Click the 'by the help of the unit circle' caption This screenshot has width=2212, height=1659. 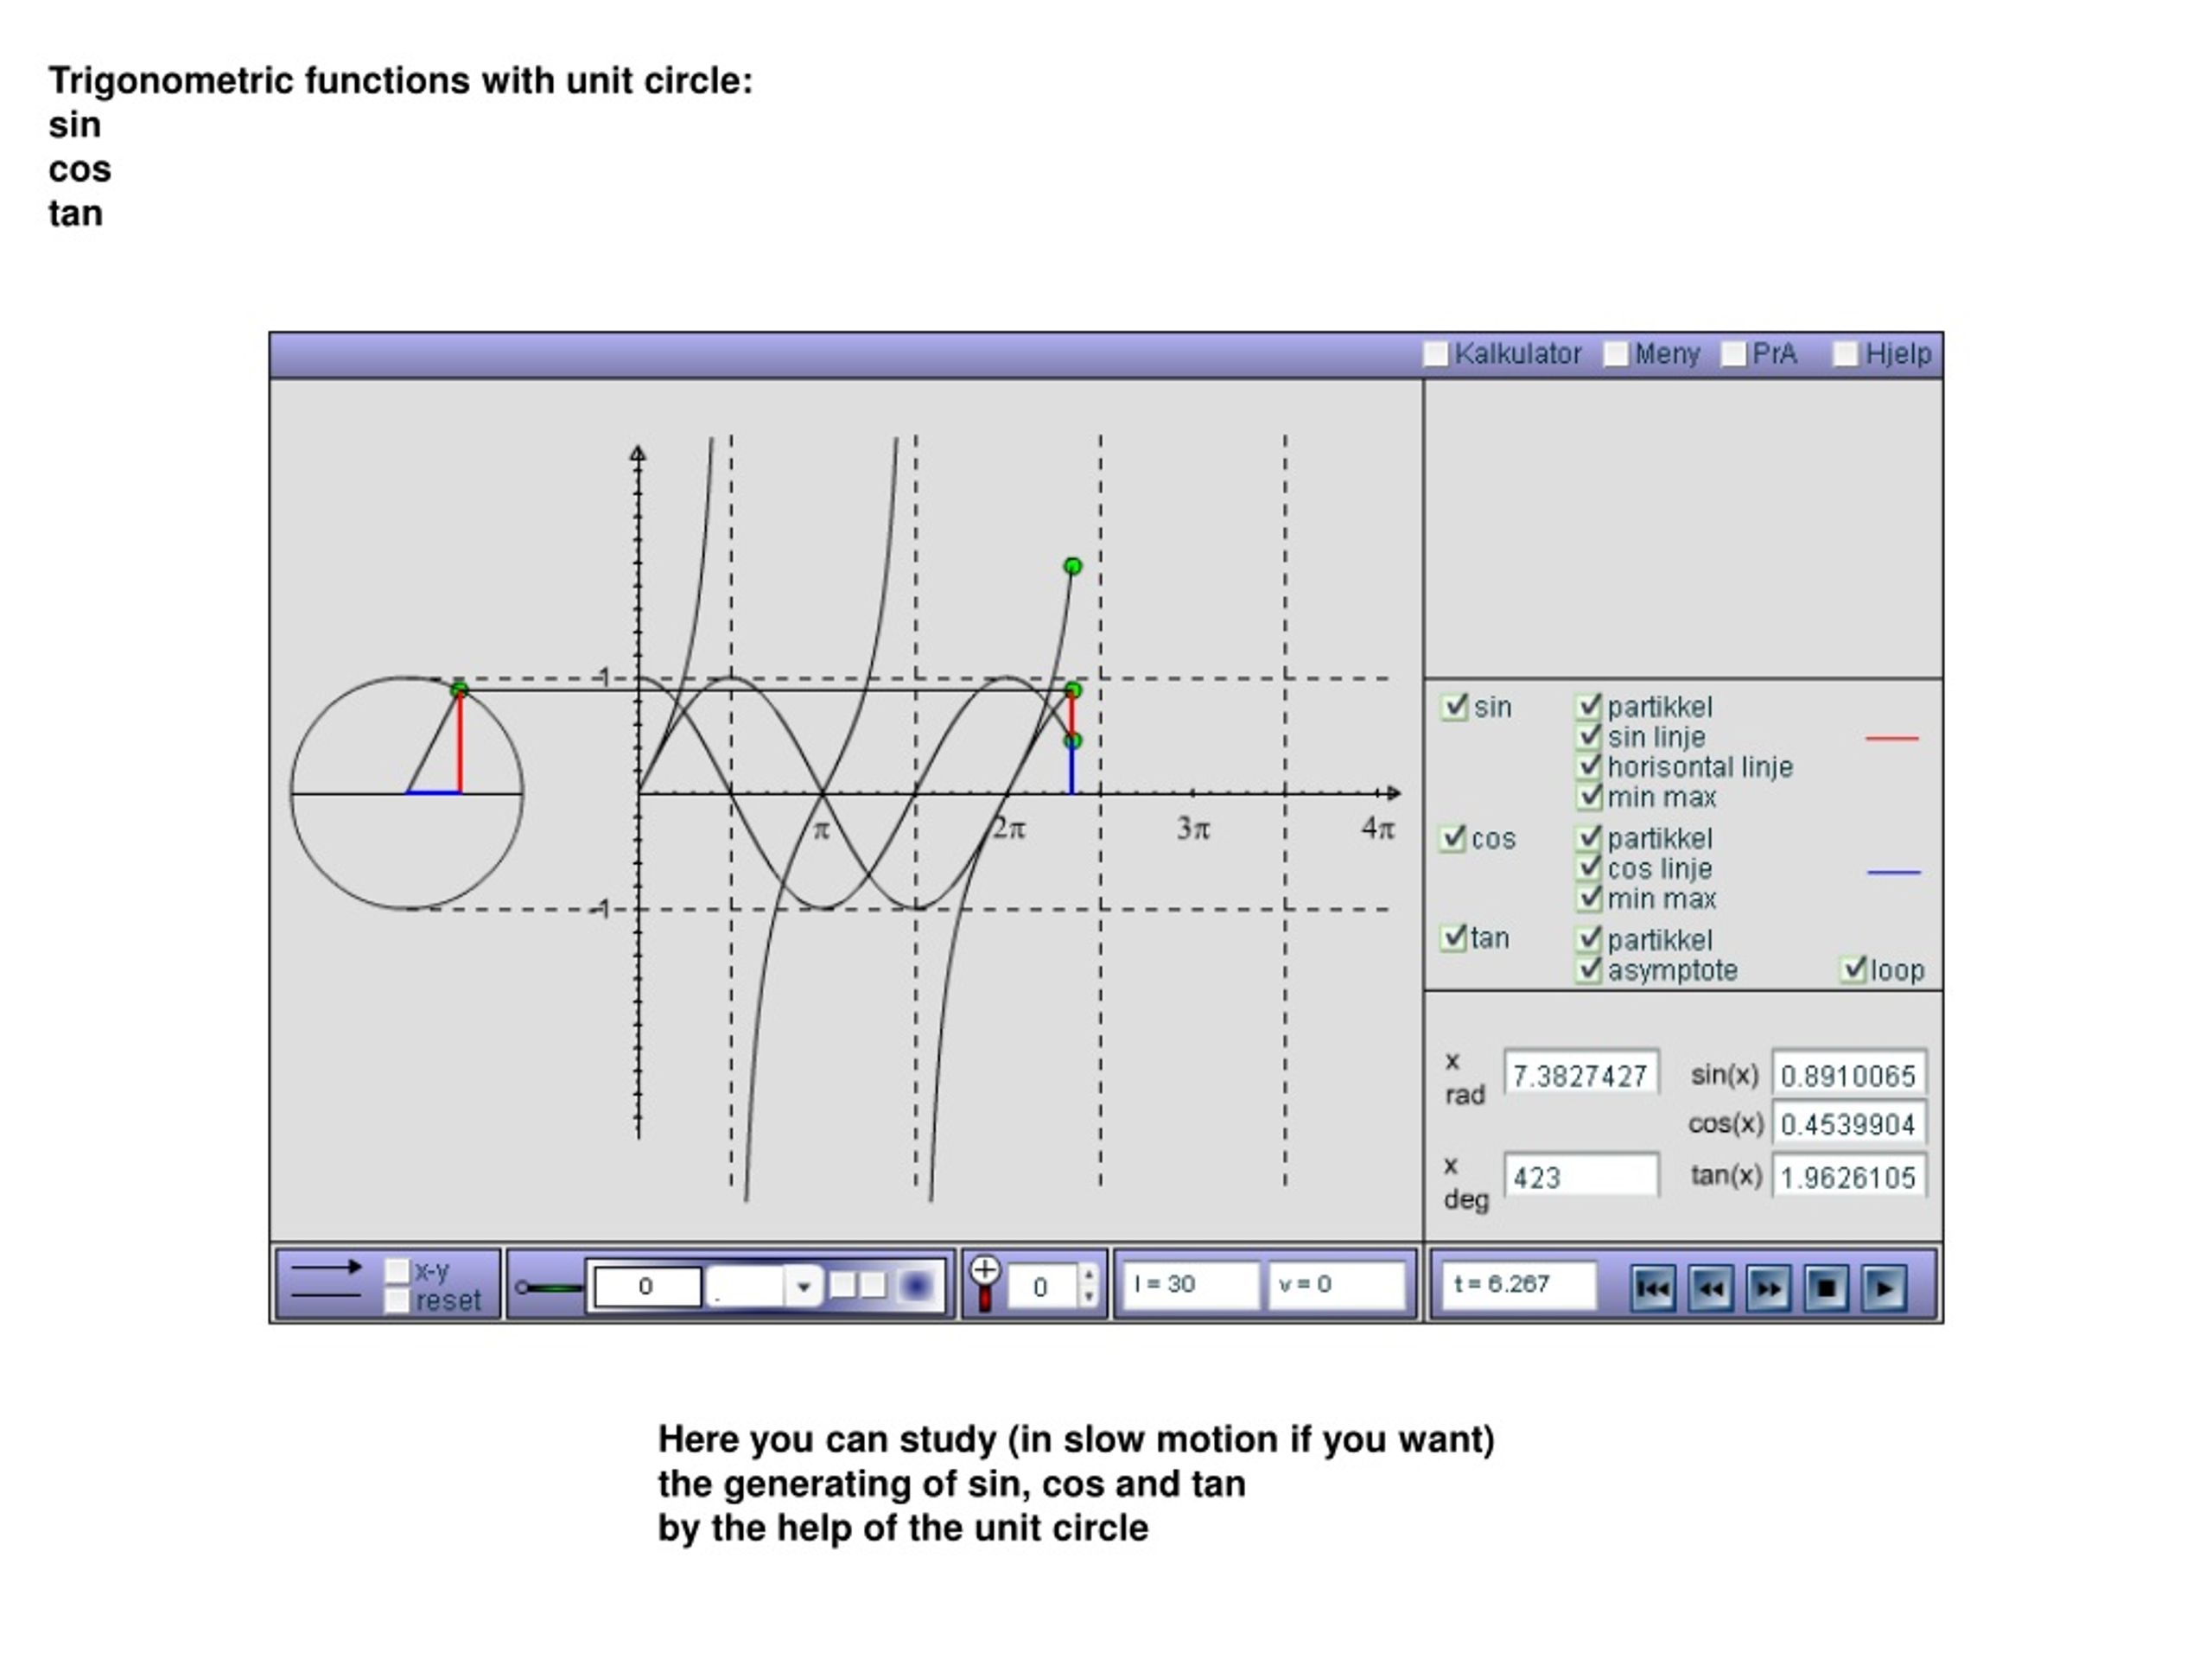(x=903, y=1528)
